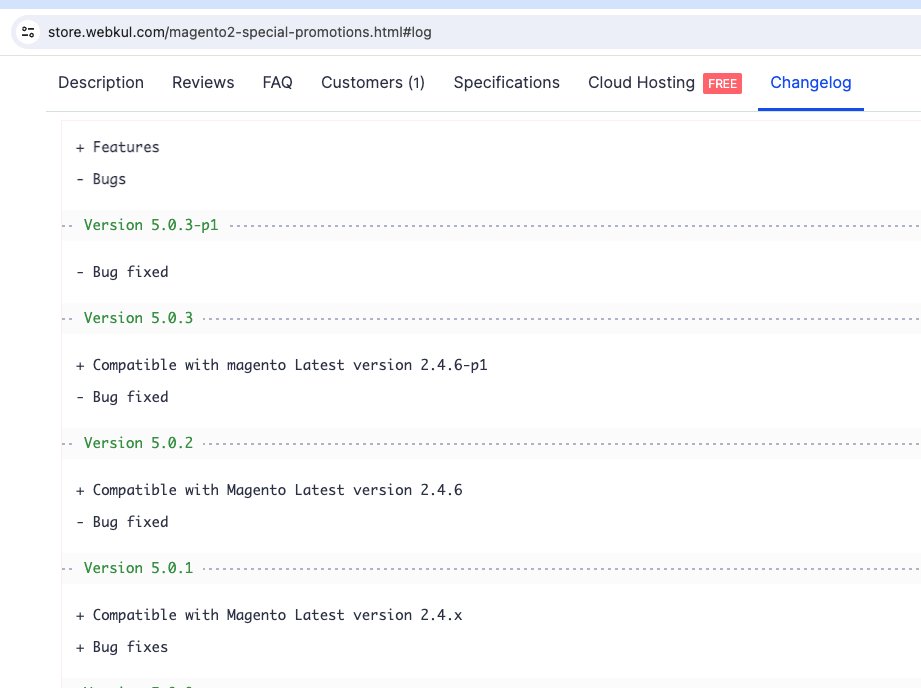Click the 'Version 5.0.3' heading
The height and width of the screenshot is (688, 921).
(x=138, y=318)
